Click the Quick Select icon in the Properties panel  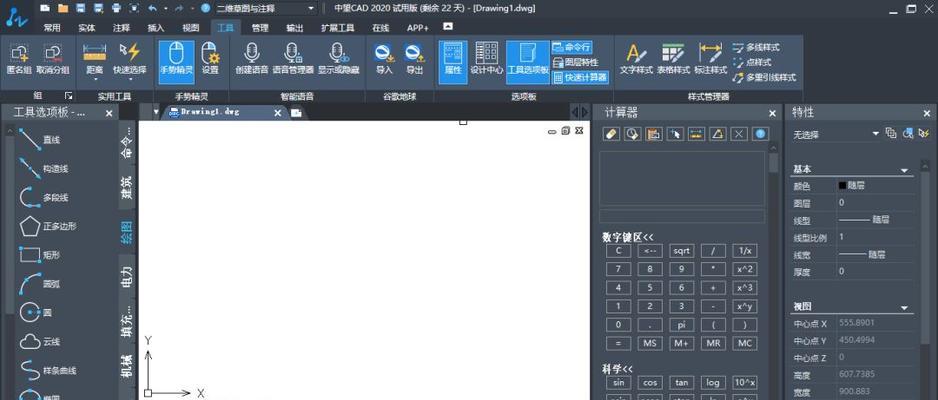[925, 133]
